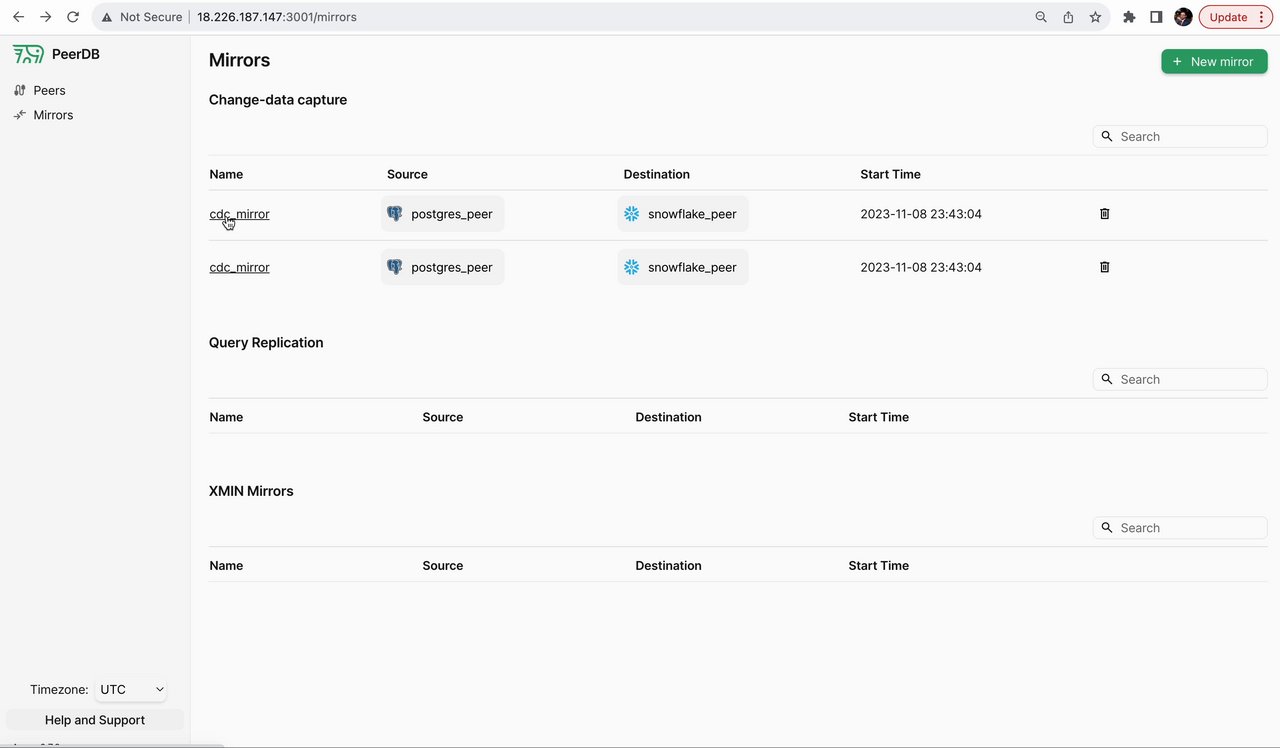Image resolution: width=1280 pixels, height=748 pixels.
Task: Open the Chrome Update menu
Action: click(1234, 17)
